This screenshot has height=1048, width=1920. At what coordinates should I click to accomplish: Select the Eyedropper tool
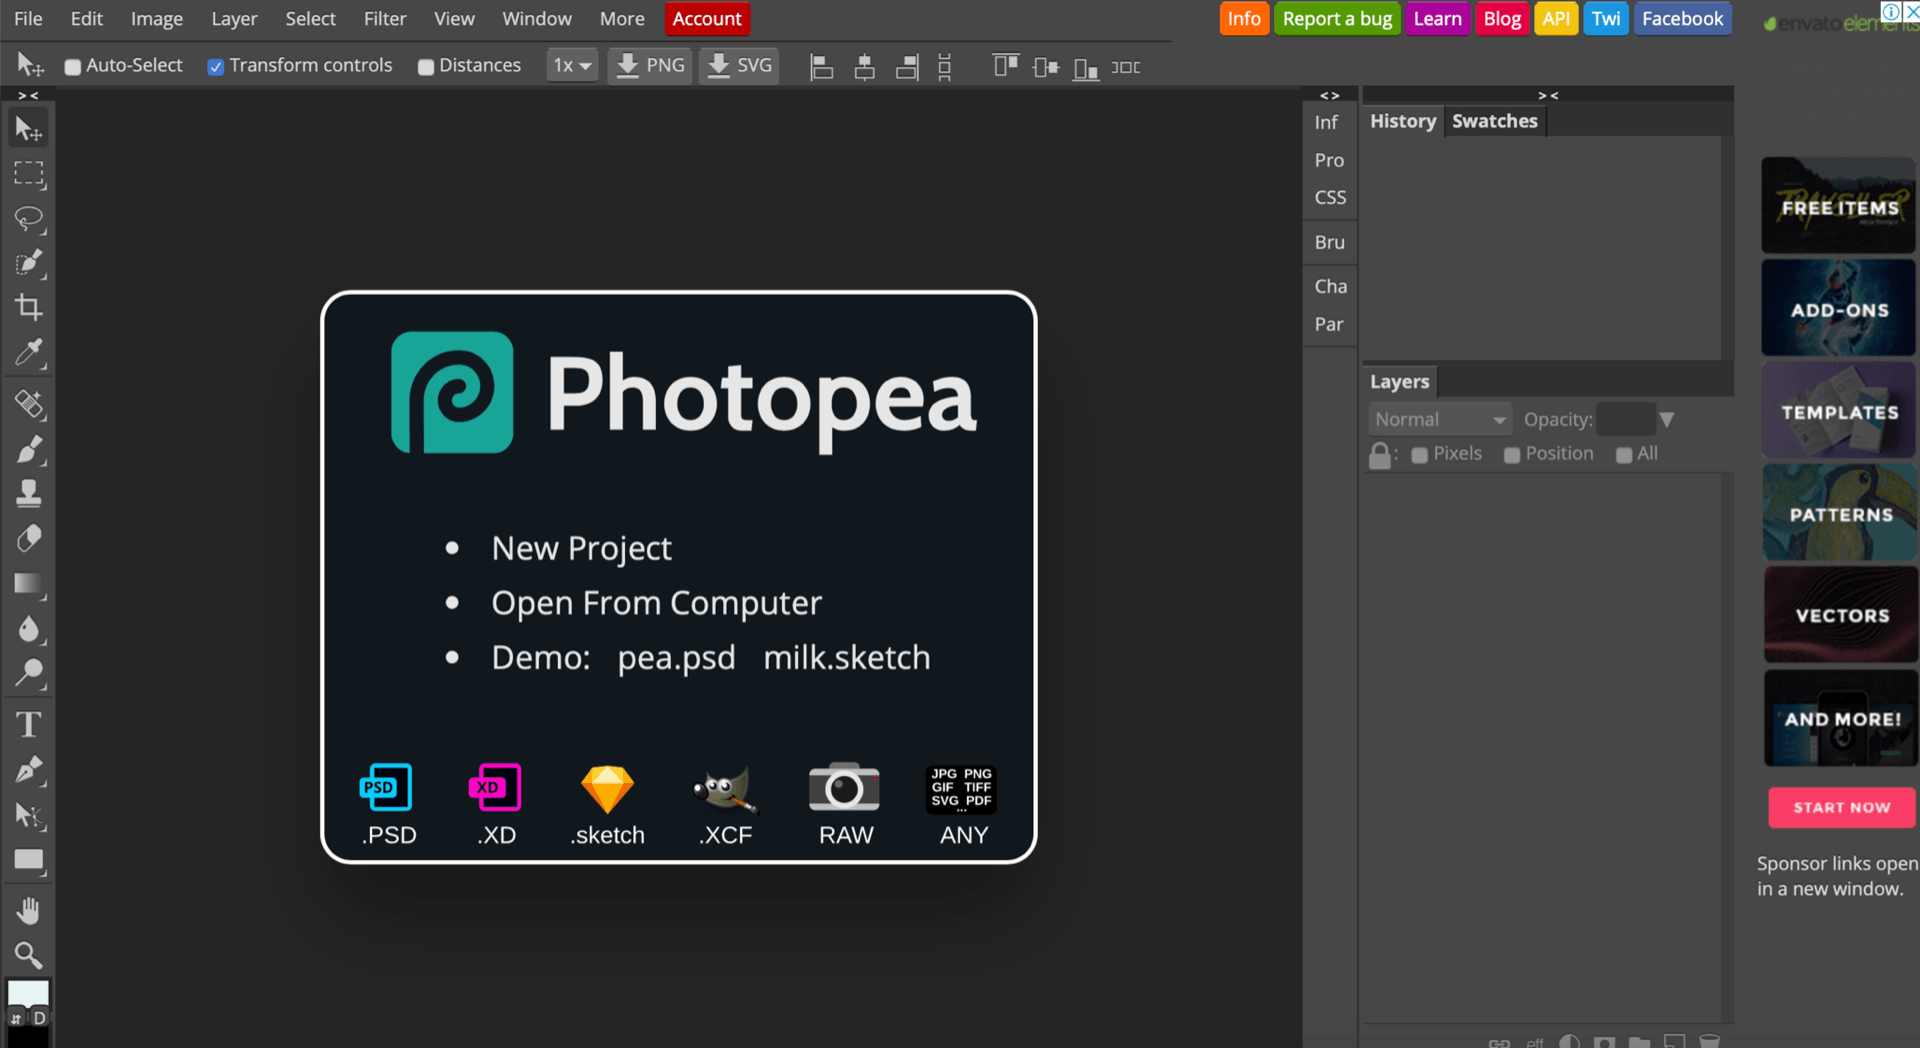click(29, 352)
